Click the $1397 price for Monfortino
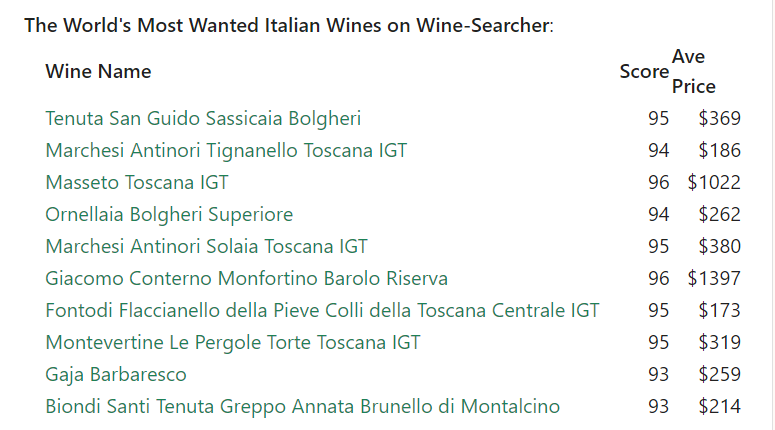This screenshot has width=775, height=430. (x=714, y=278)
